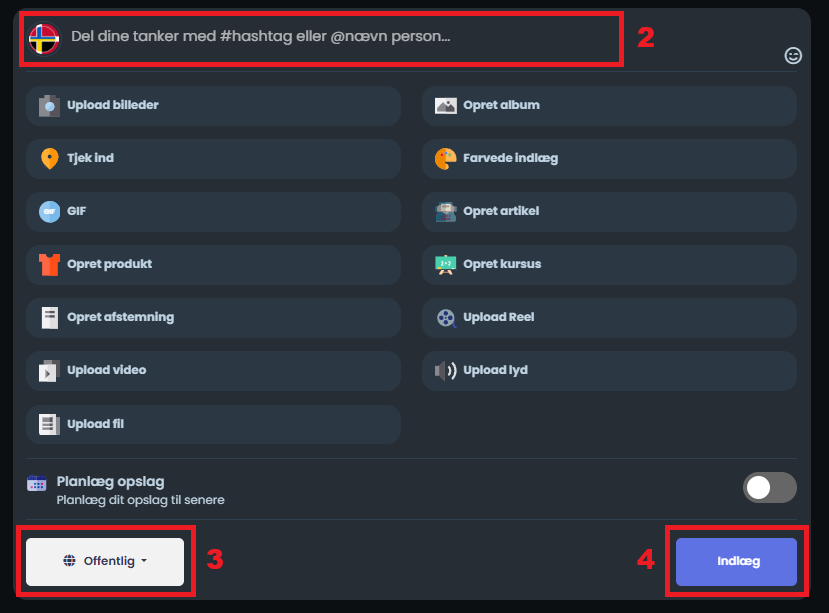The image size is (829, 613).
Task: Click the location pin Tjek ind icon
Action: pyautogui.click(x=49, y=159)
